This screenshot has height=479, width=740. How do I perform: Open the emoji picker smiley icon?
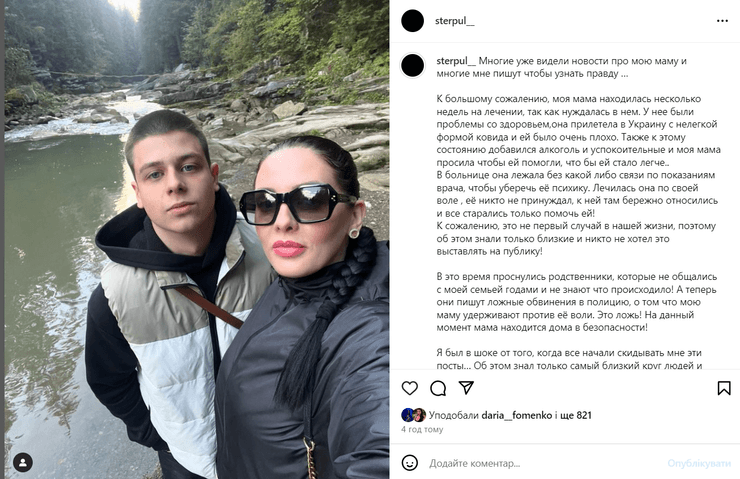[x=410, y=463]
